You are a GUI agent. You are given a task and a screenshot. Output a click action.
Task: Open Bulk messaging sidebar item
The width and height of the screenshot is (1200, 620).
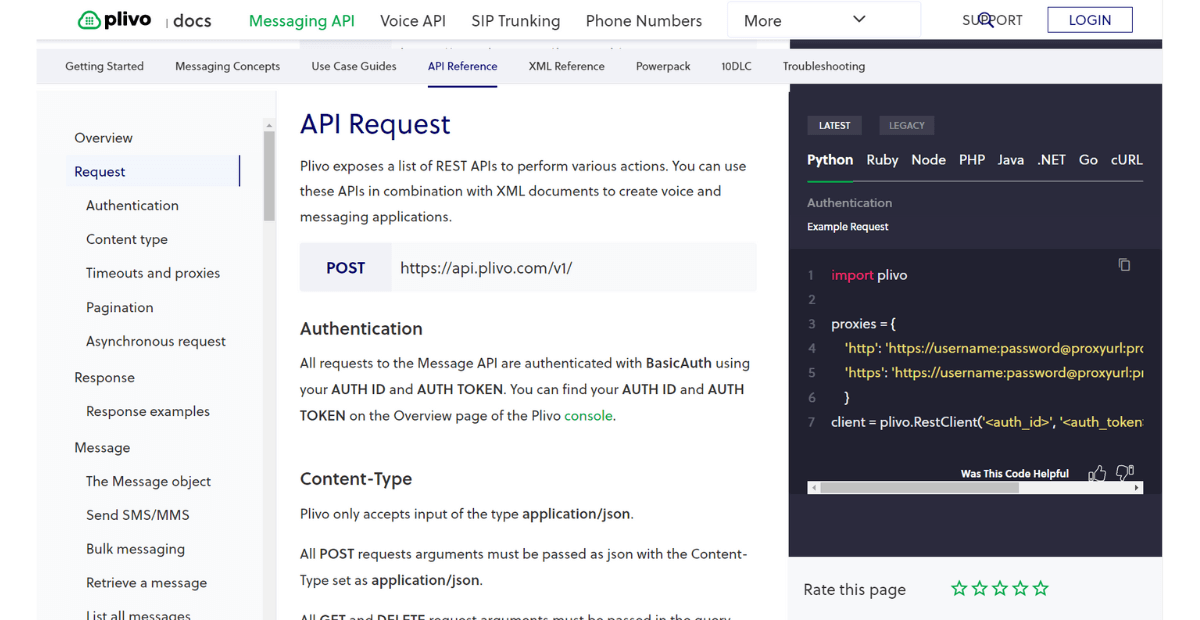click(135, 549)
